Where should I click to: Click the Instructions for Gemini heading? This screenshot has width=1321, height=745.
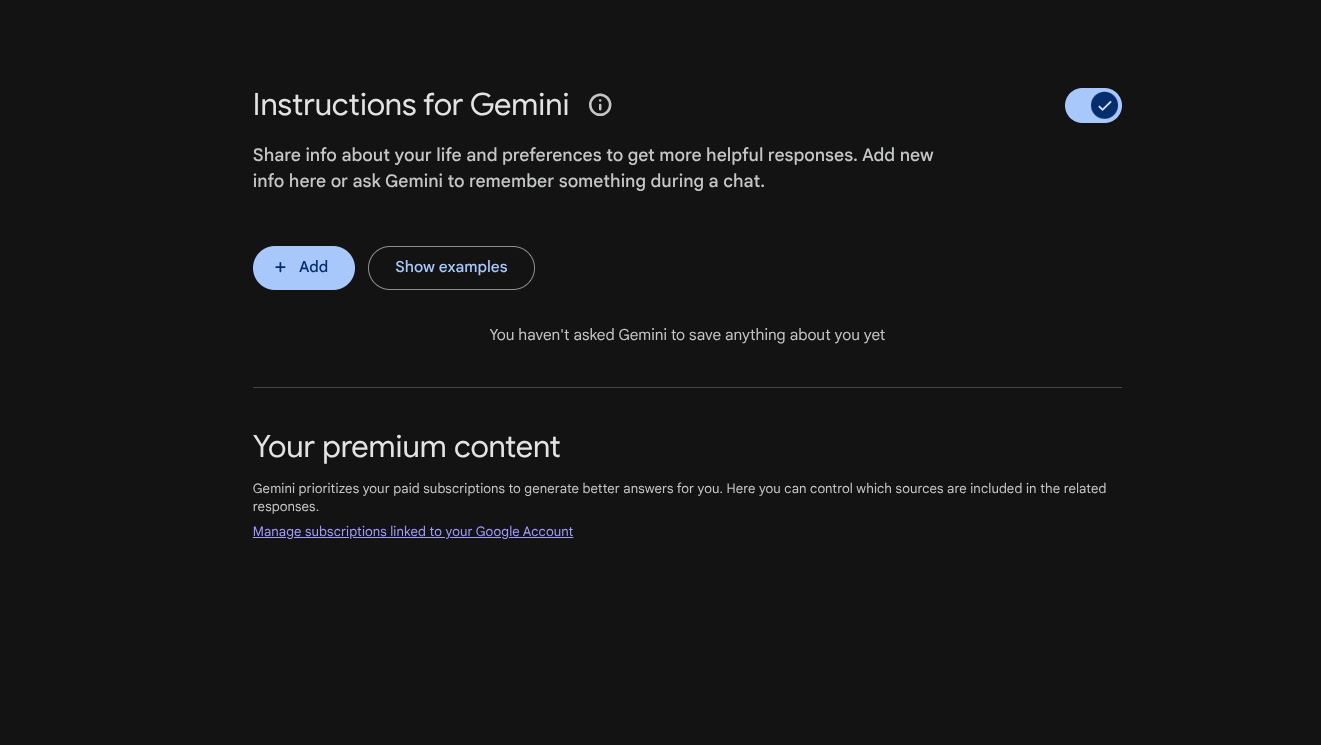(410, 105)
